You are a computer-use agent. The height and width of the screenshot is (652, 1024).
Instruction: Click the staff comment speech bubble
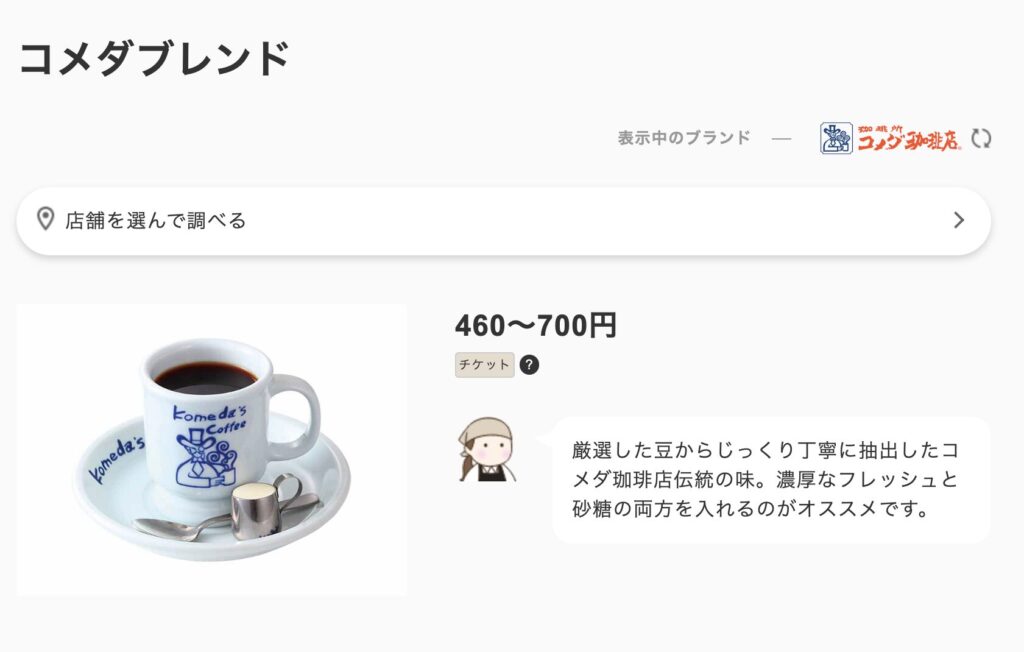(x=771, y=480)
